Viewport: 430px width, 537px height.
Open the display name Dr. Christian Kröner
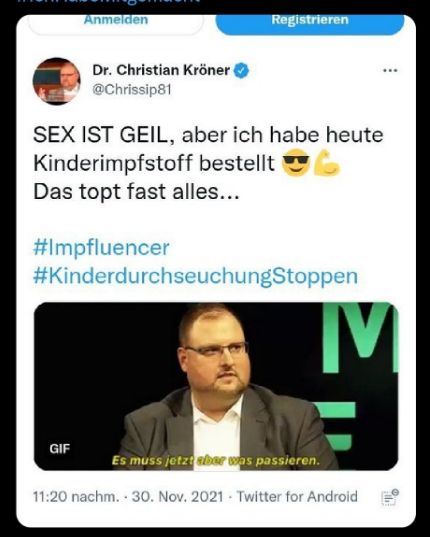click(x=161, y=70)
